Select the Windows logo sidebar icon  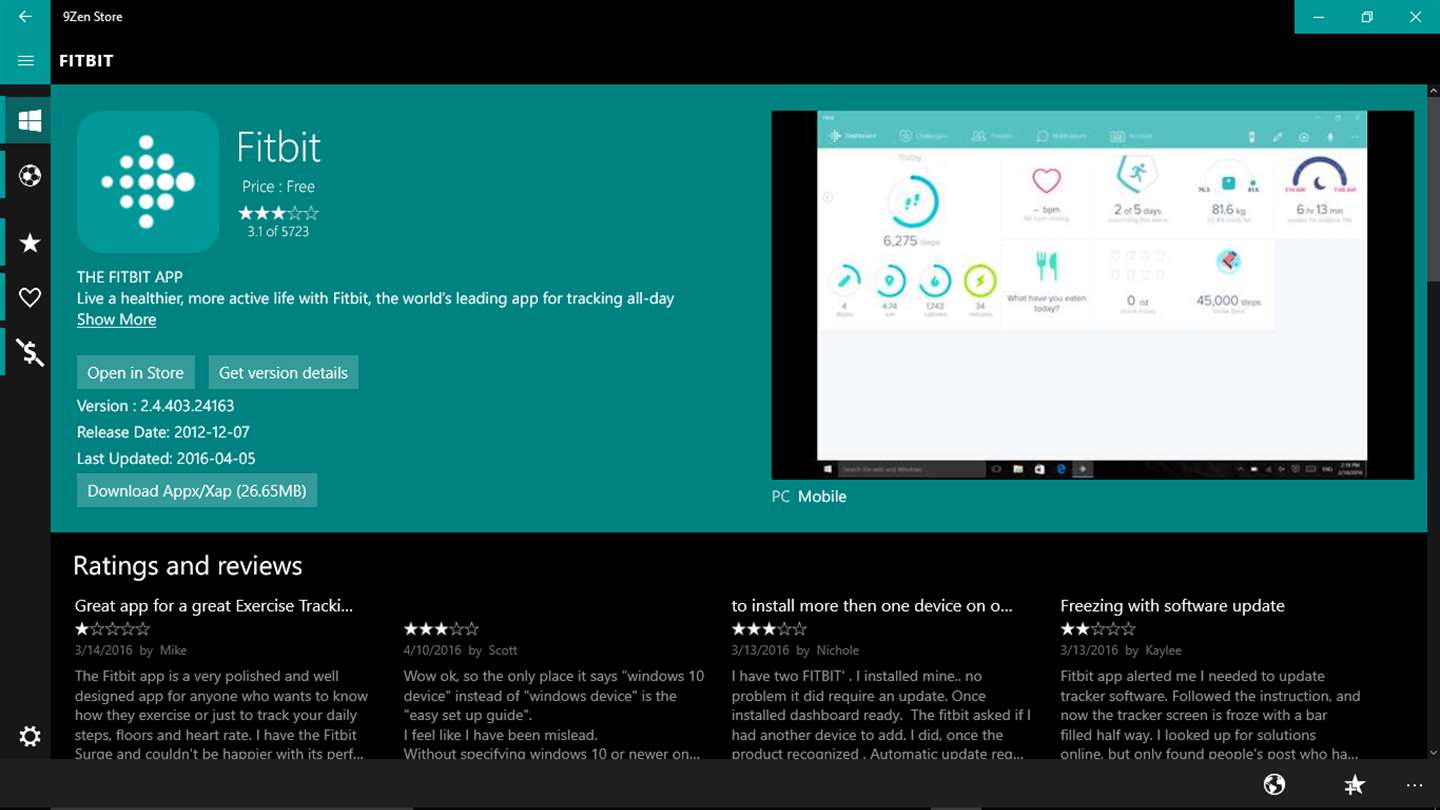[30, 121]
